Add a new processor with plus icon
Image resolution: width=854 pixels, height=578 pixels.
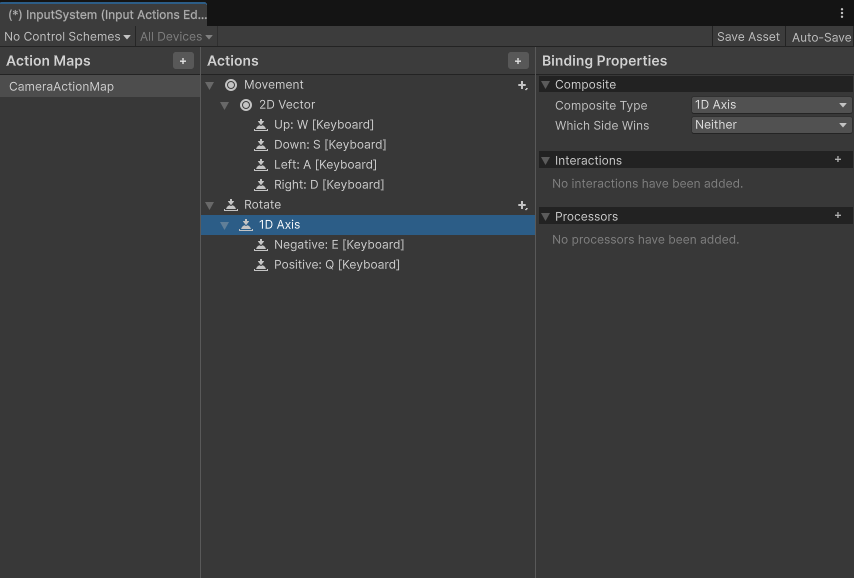838,216
